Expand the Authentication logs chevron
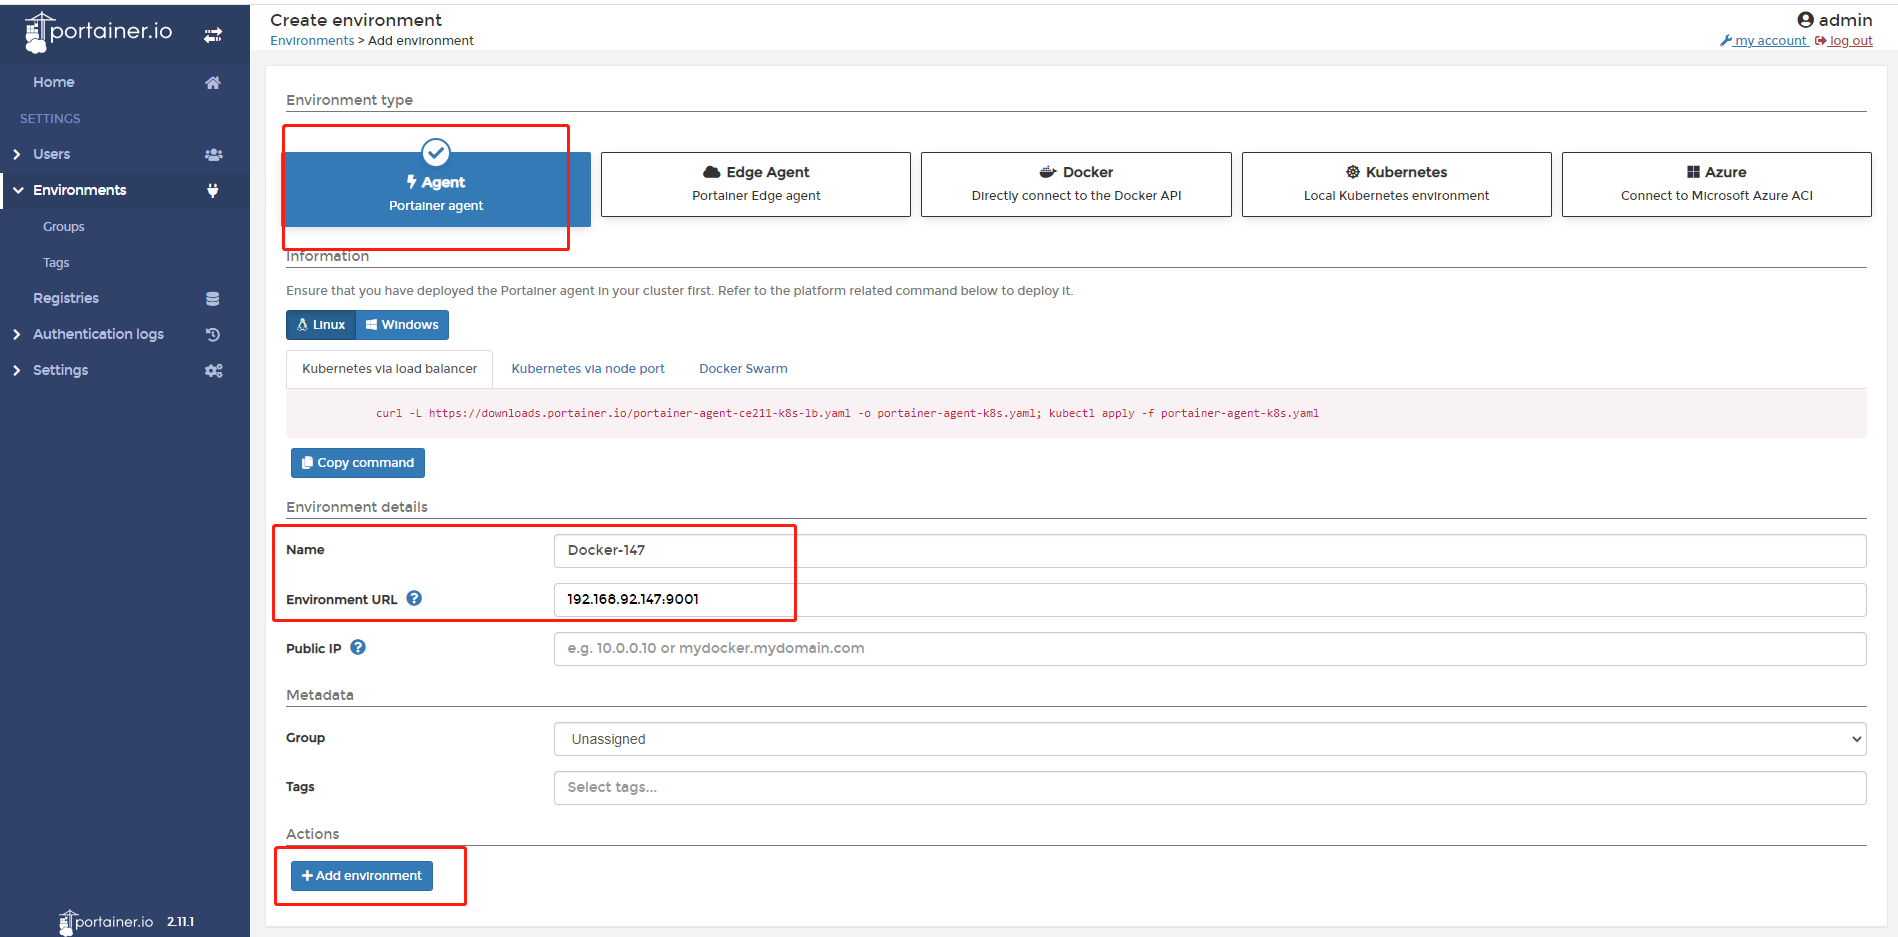The height and width of the screenshot is (937, 1898). (x=17, y=334)
